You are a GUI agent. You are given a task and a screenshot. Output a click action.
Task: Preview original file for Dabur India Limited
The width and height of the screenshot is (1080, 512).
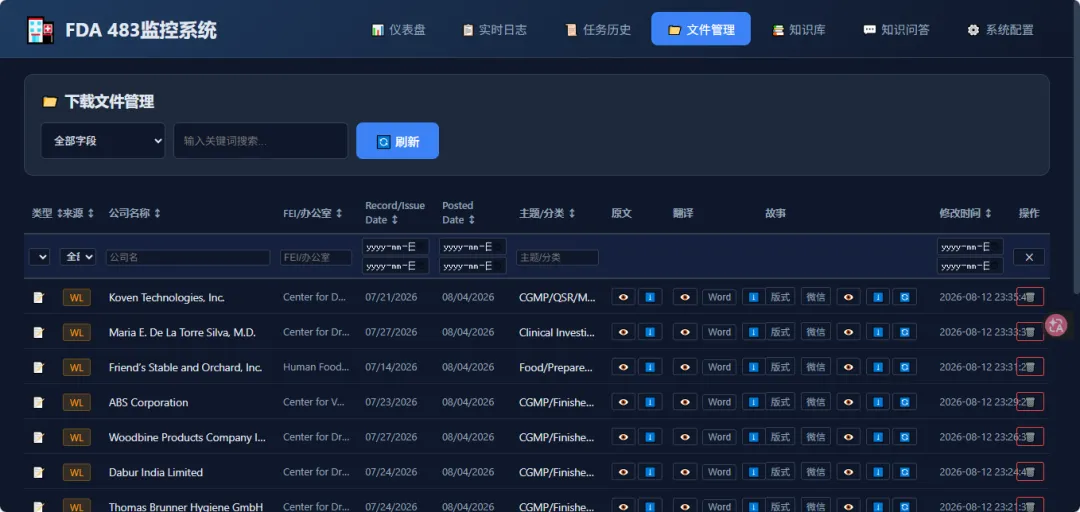click(x=623, y=472)
